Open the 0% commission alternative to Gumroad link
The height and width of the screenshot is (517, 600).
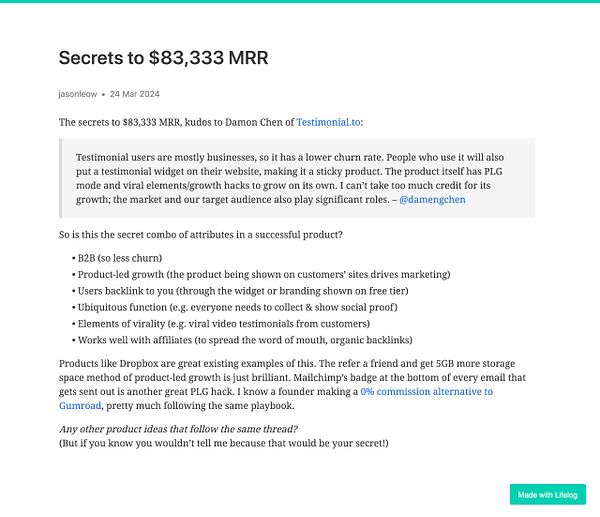coord(427,392)
